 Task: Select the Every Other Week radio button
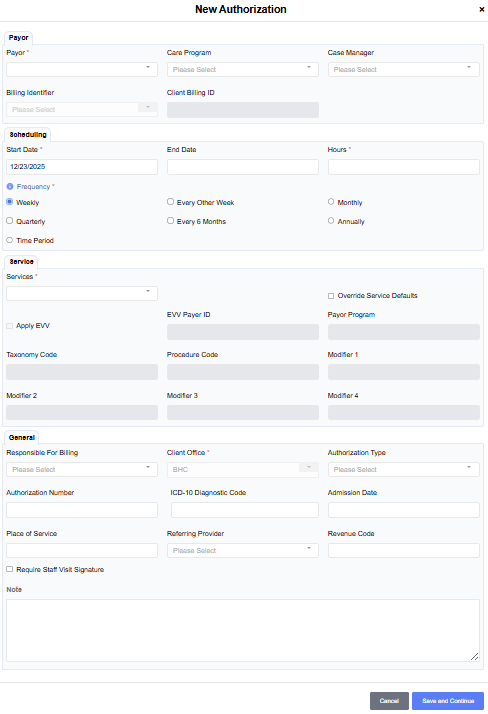170,202
